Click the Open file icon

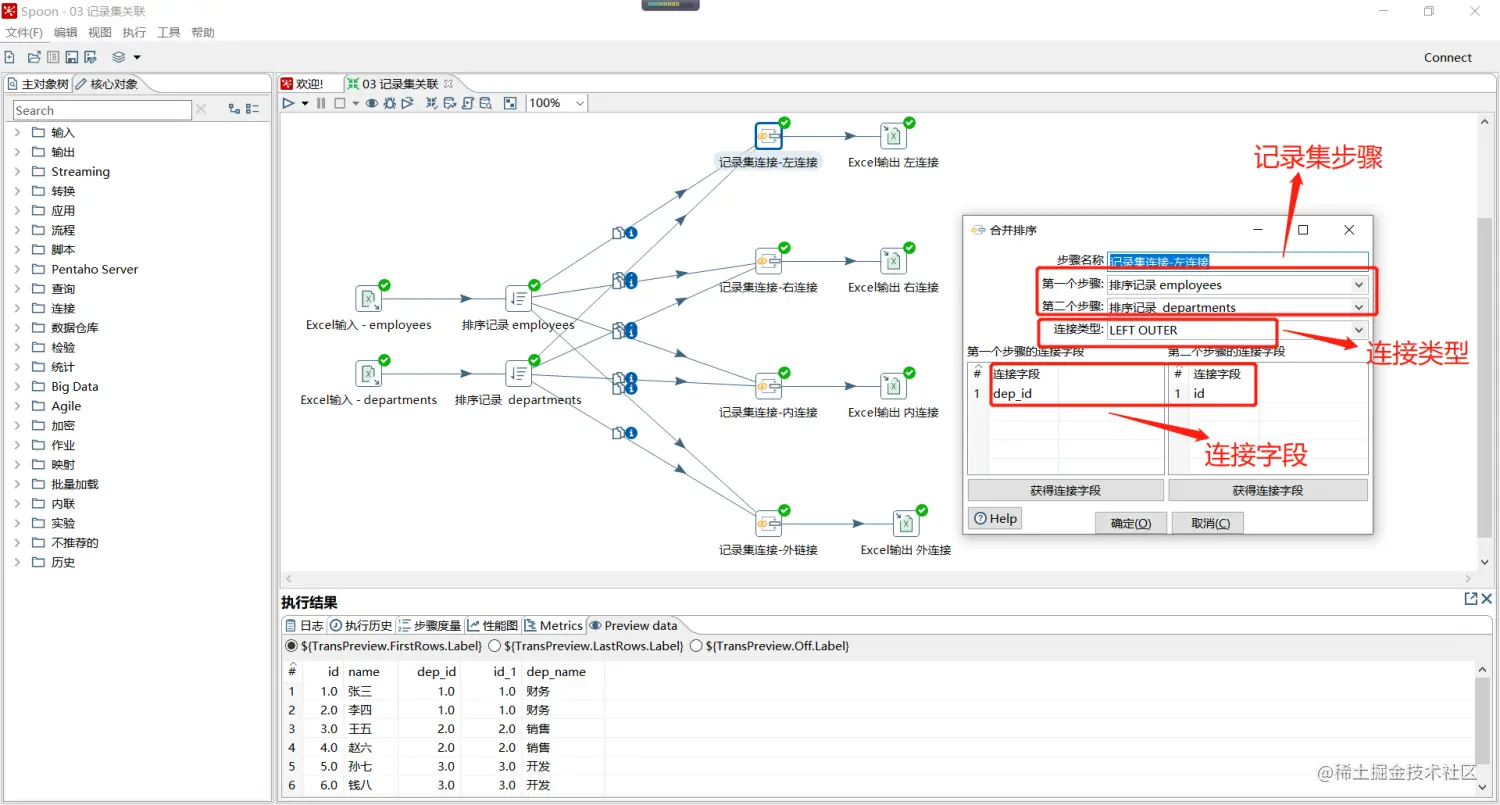(34, 57)
